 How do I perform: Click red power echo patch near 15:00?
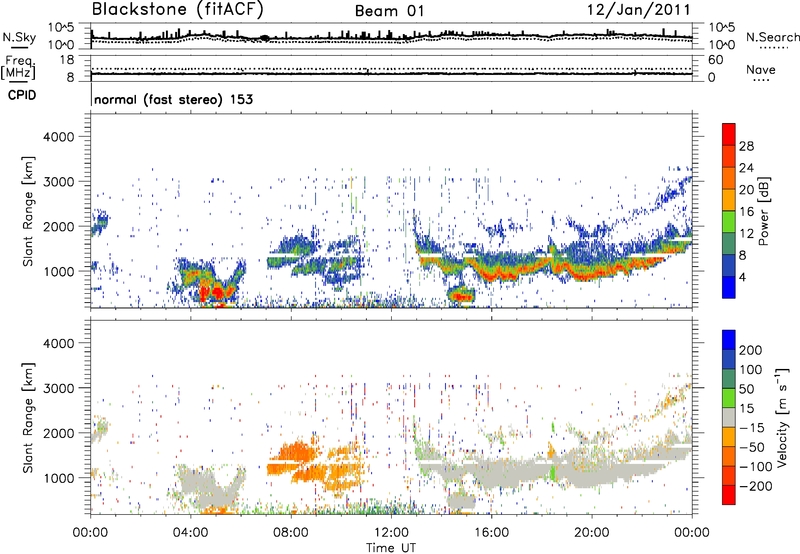(464, 296)
